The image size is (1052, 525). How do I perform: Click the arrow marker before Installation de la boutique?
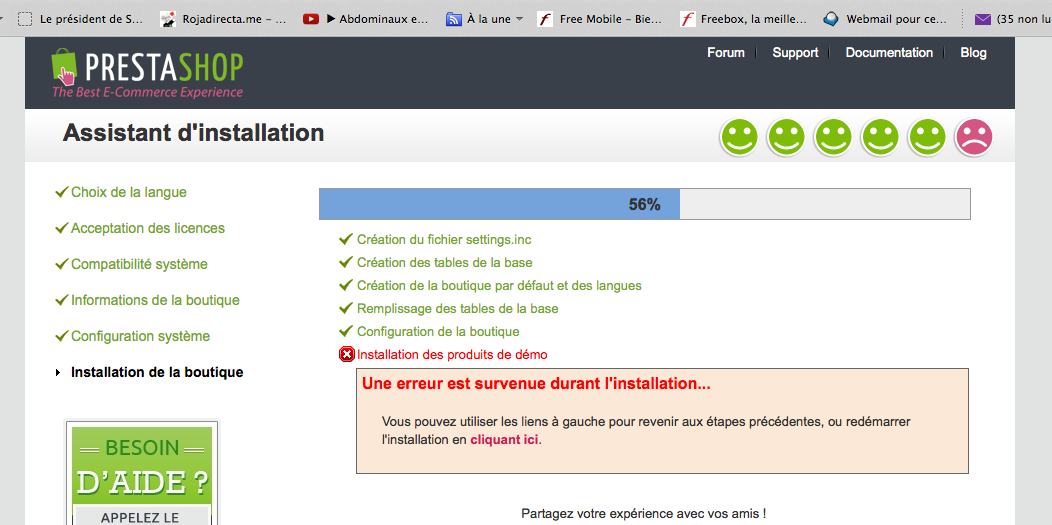58,372
